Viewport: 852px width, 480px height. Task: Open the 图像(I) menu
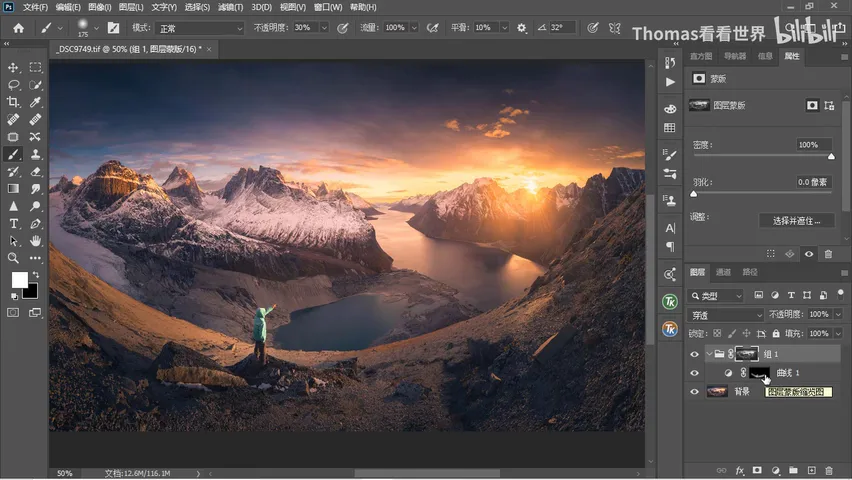pos(99,7)
